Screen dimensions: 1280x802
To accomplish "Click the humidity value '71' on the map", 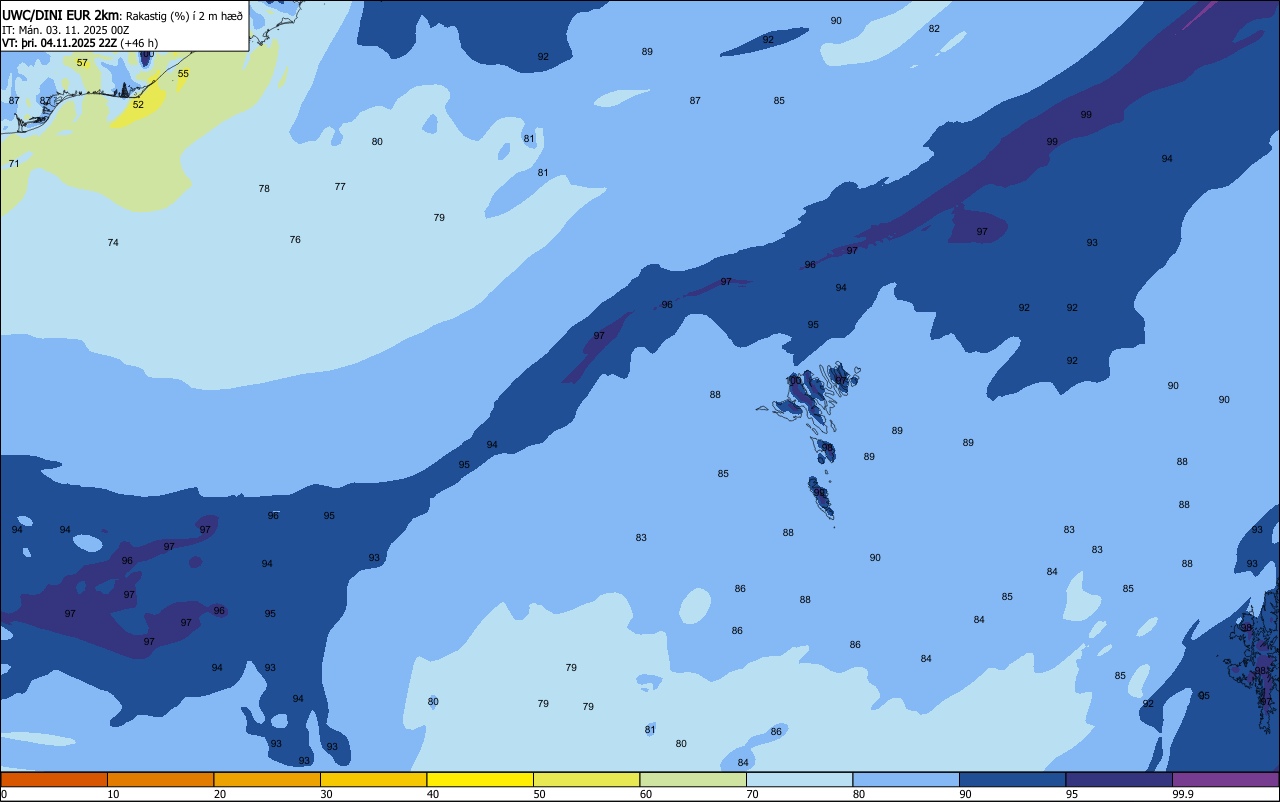I will pos(14,164).
